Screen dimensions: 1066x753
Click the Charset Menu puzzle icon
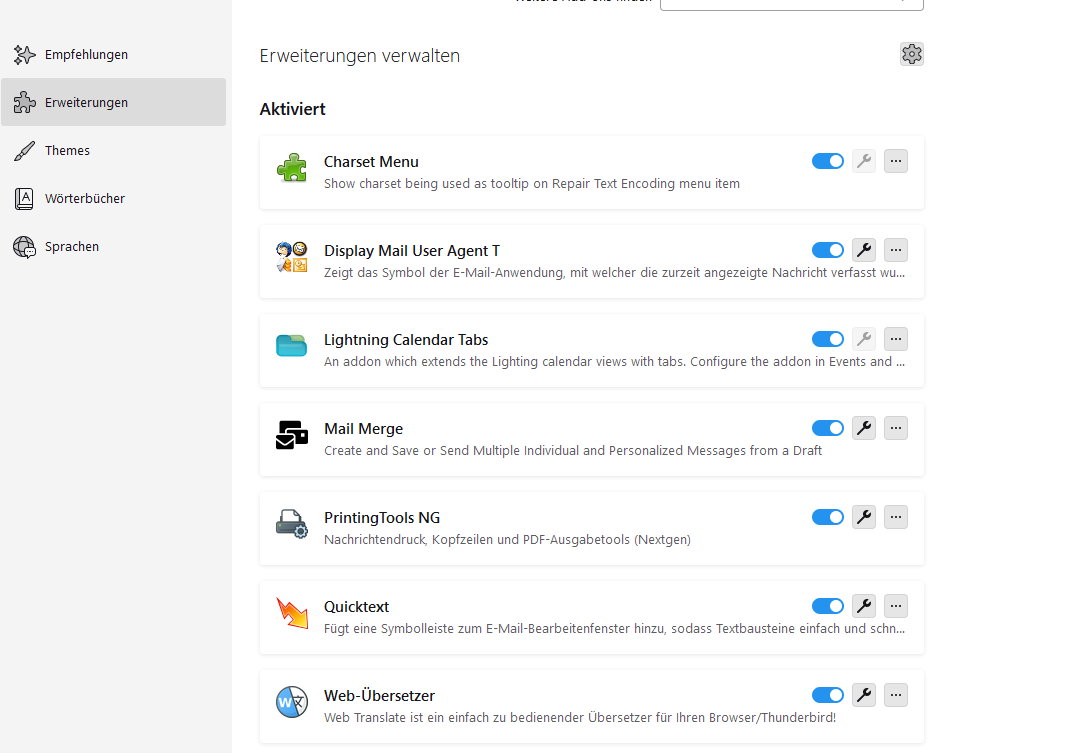pos(292,168)
